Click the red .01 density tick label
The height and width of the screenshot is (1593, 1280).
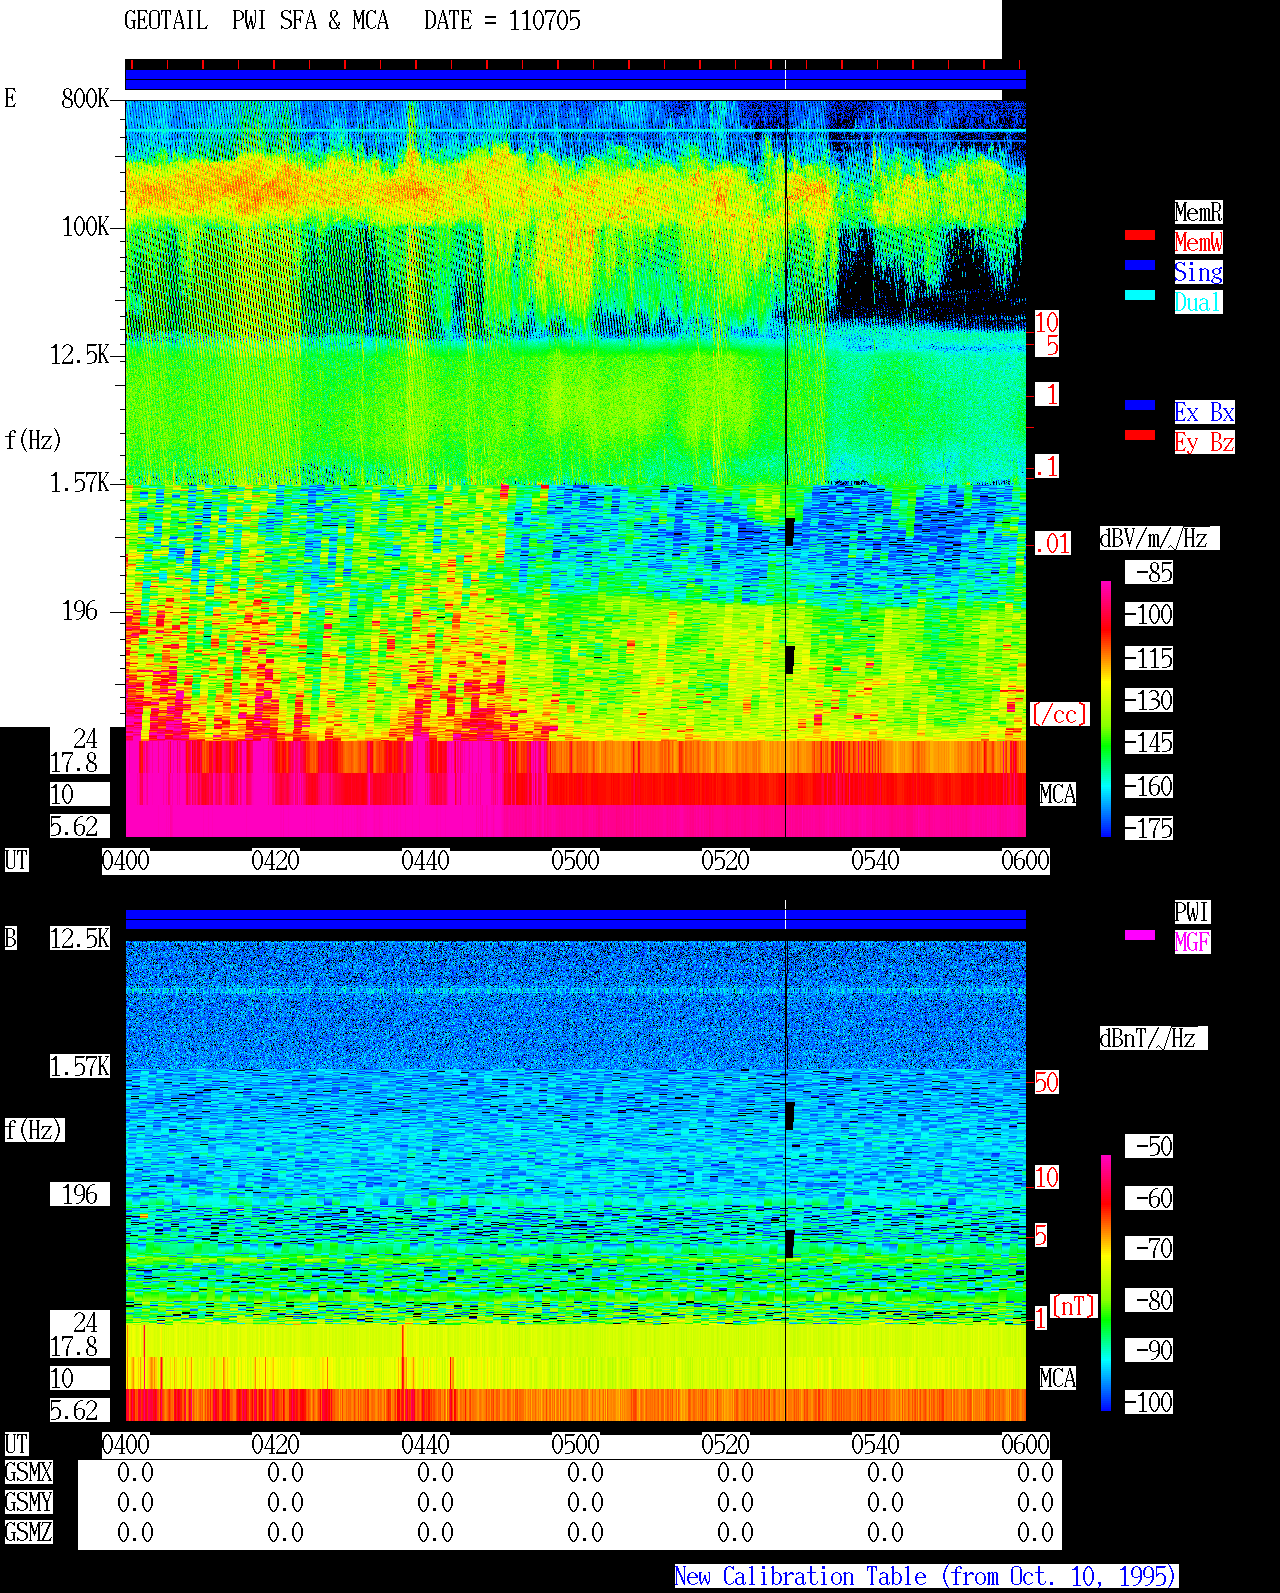pos(1053,544)
